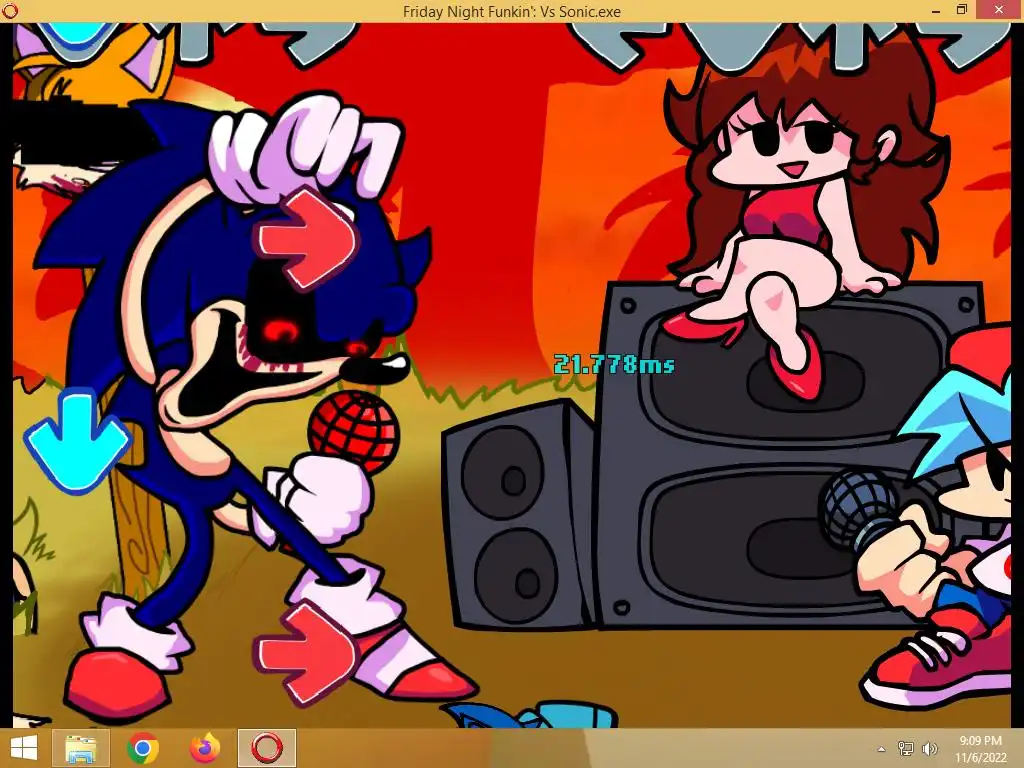This screenshot has height=768, width=1024.
Task: Click the 21.778ms timing text
Action: pos(613,364)
